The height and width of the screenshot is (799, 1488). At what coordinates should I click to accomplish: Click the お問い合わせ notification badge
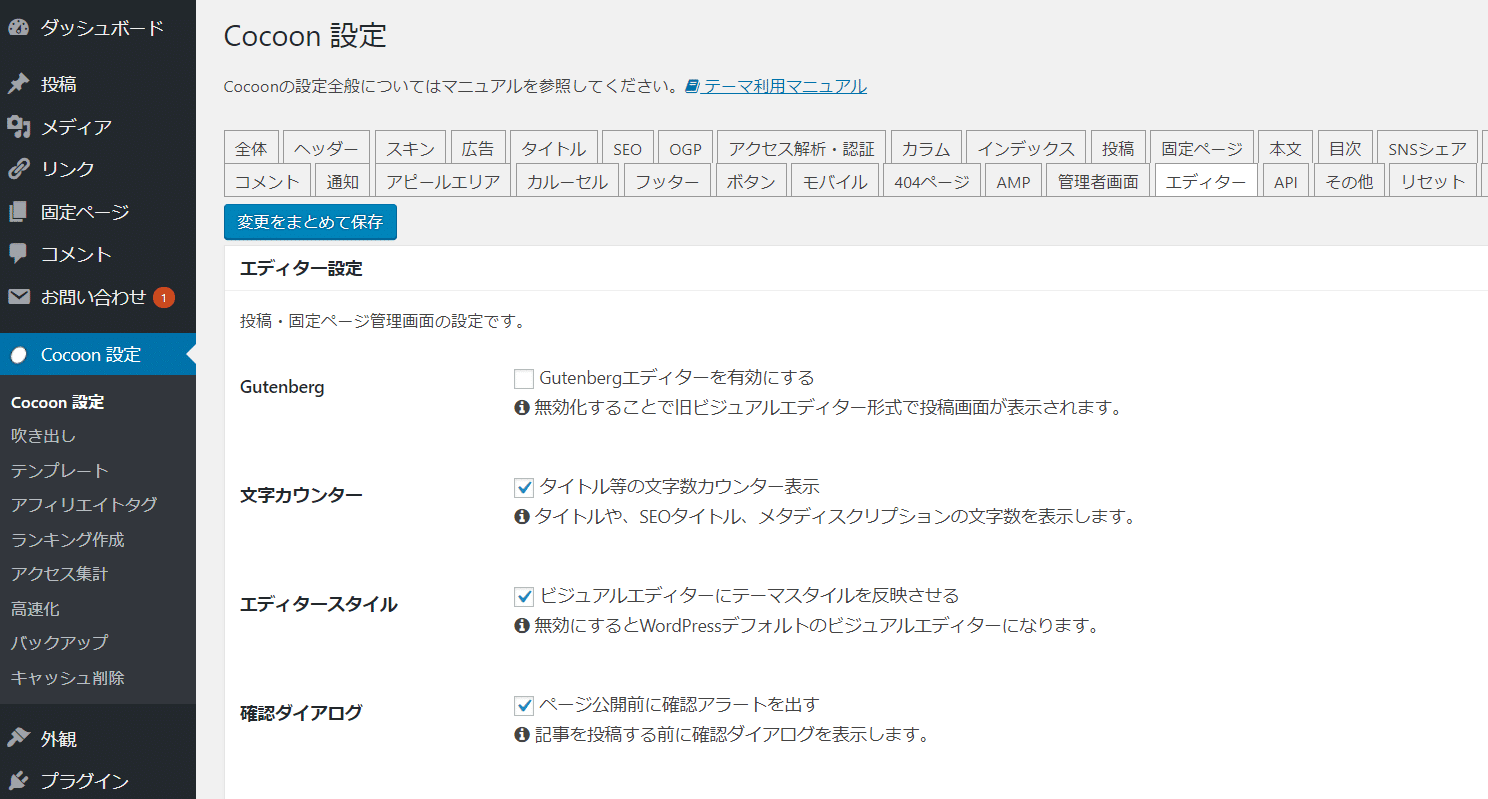[x=164, y=297]
